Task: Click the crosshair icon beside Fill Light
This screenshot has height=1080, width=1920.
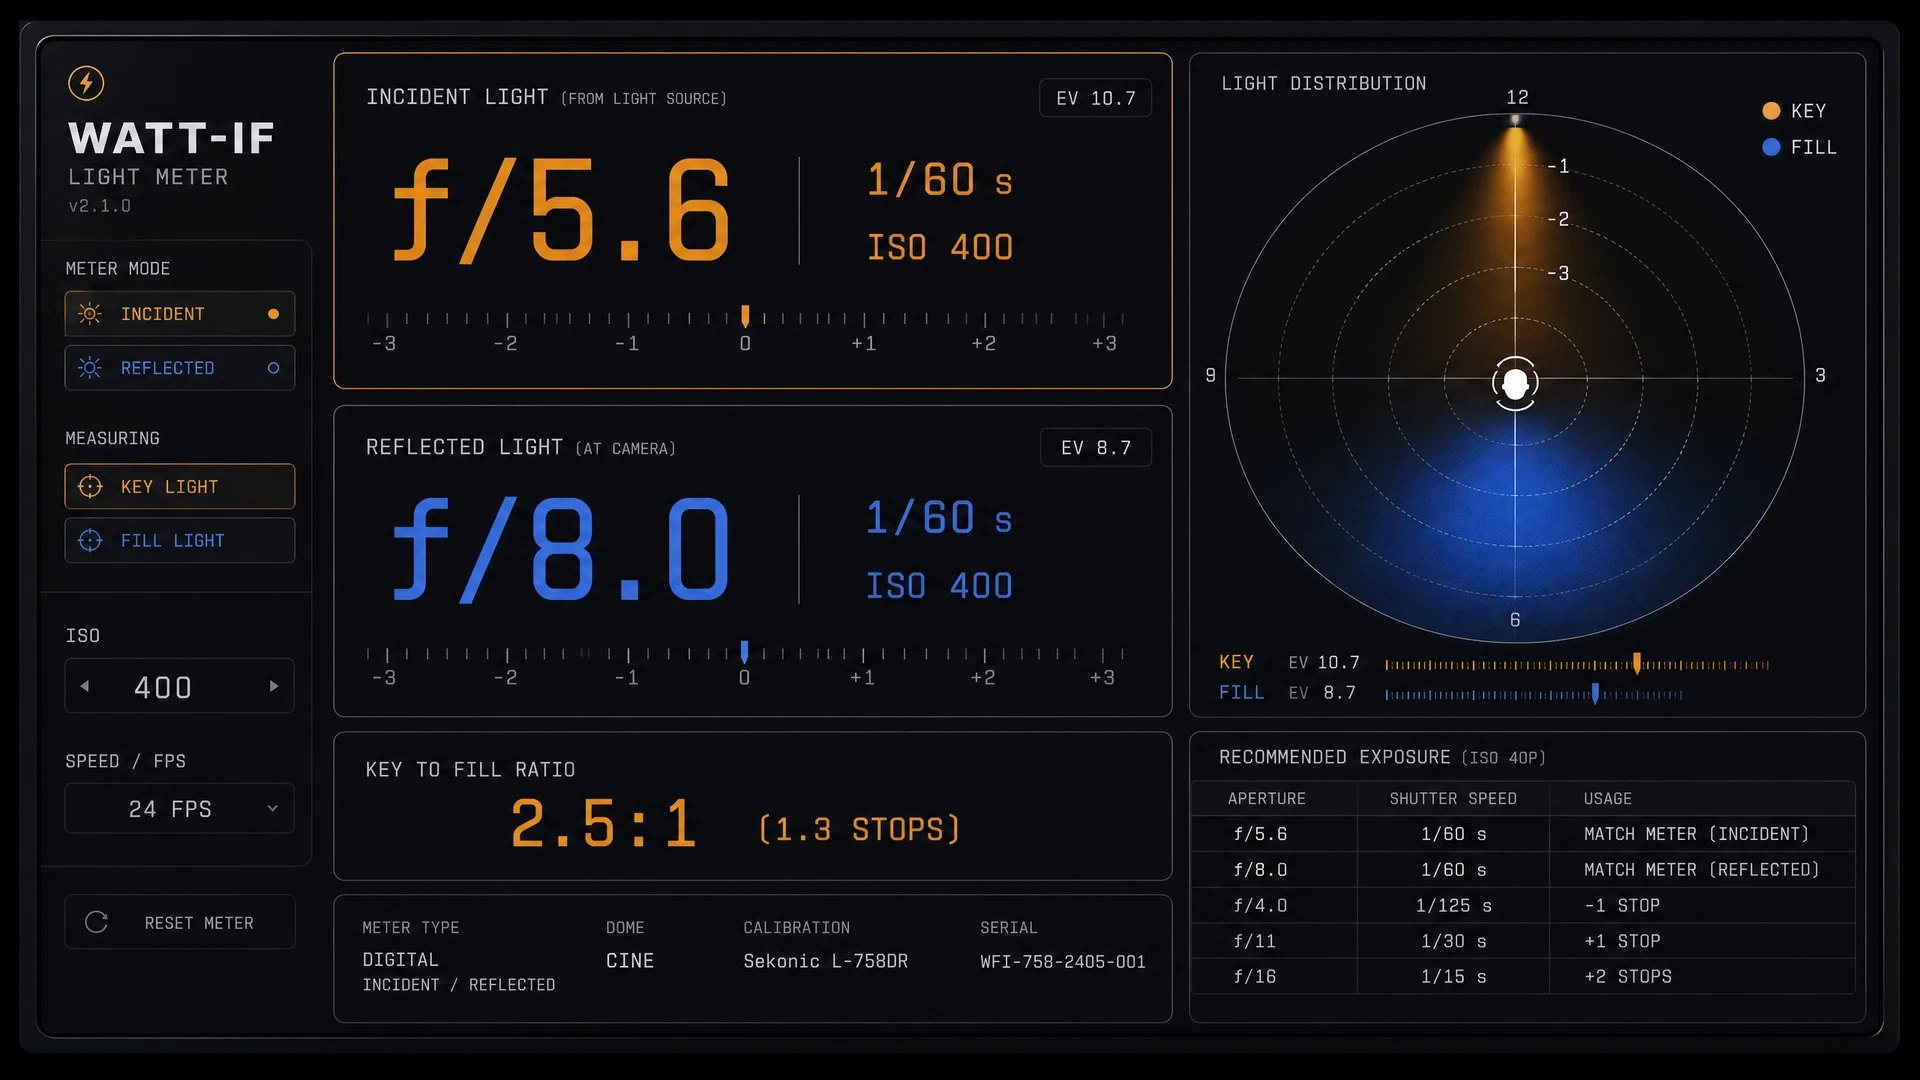Action: (x=90, y=541)
